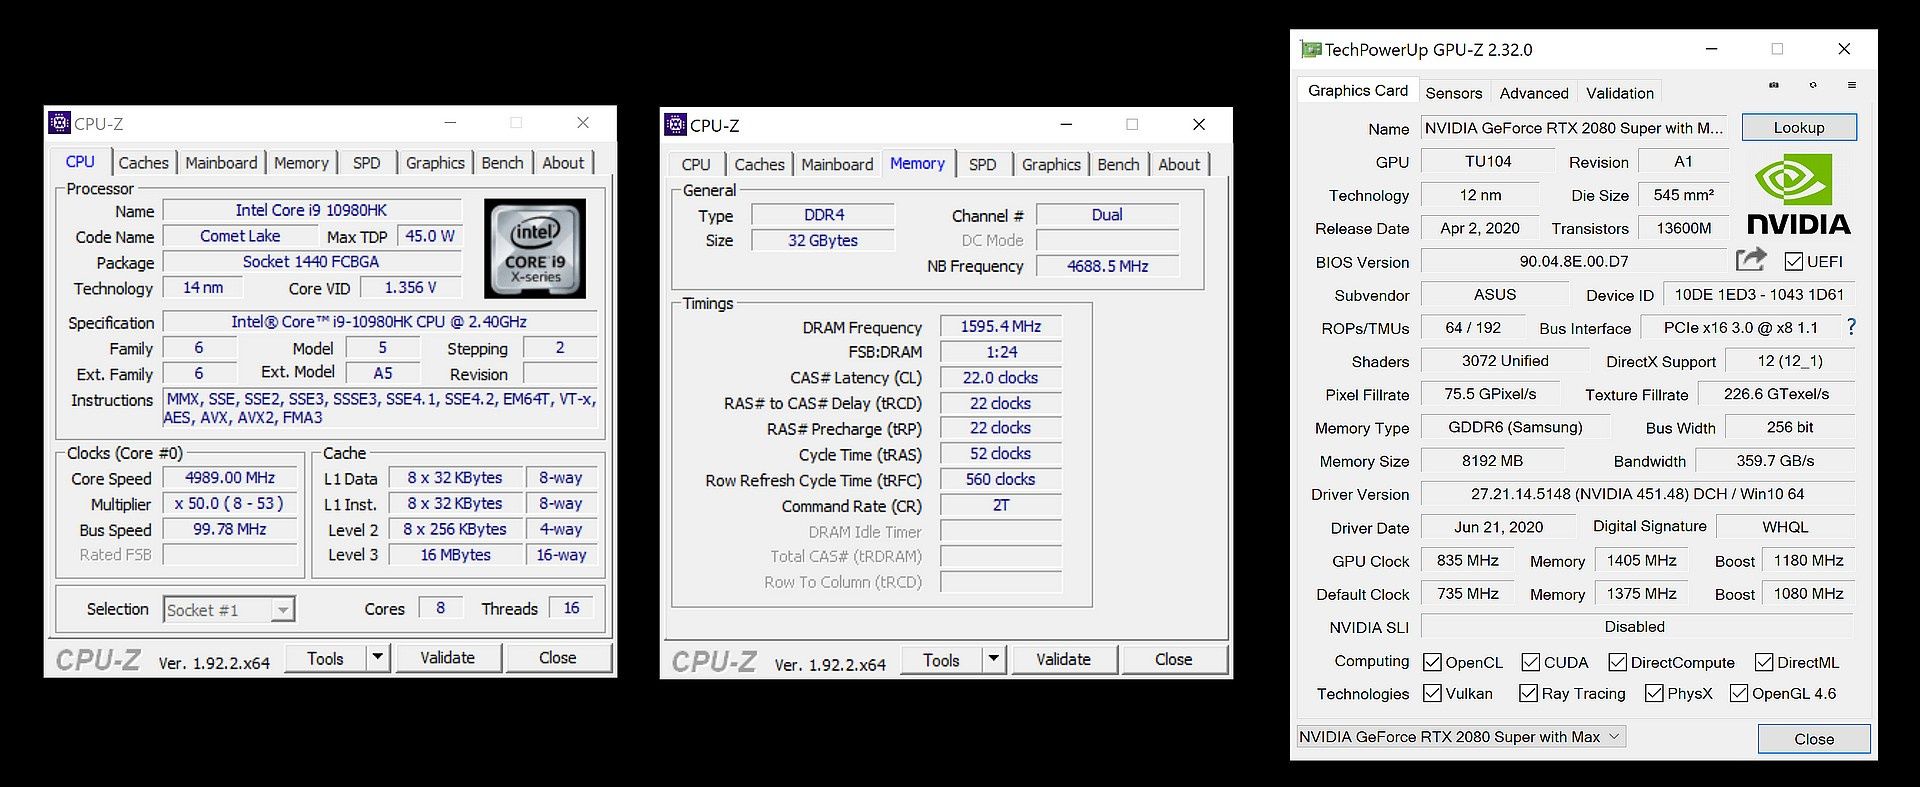Toggle the OpenGL 4.6 checkbox
Screen dimensions: 1920x787
point(1739,693)
